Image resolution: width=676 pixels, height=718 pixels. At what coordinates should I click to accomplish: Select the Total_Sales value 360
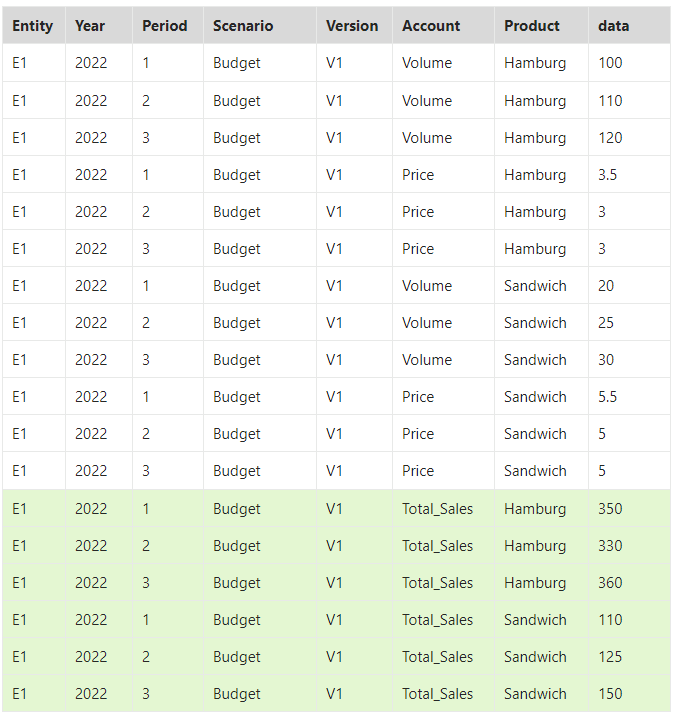click(610, 583)
